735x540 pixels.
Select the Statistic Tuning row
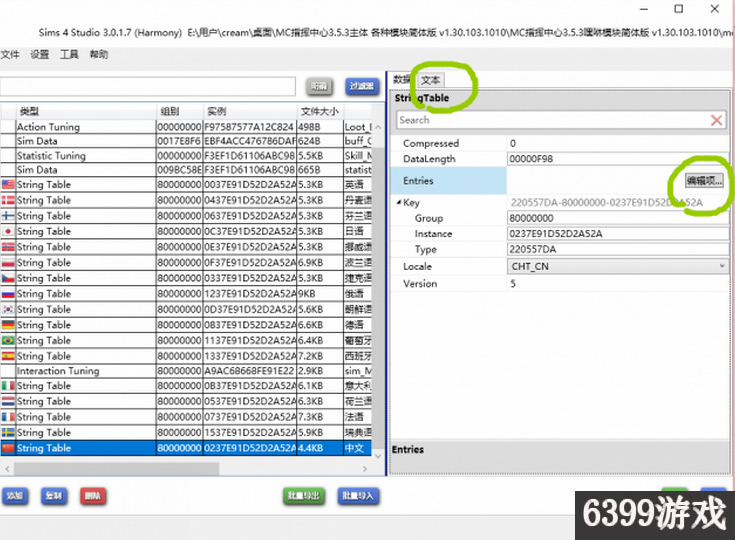click(x=186, y=156)
